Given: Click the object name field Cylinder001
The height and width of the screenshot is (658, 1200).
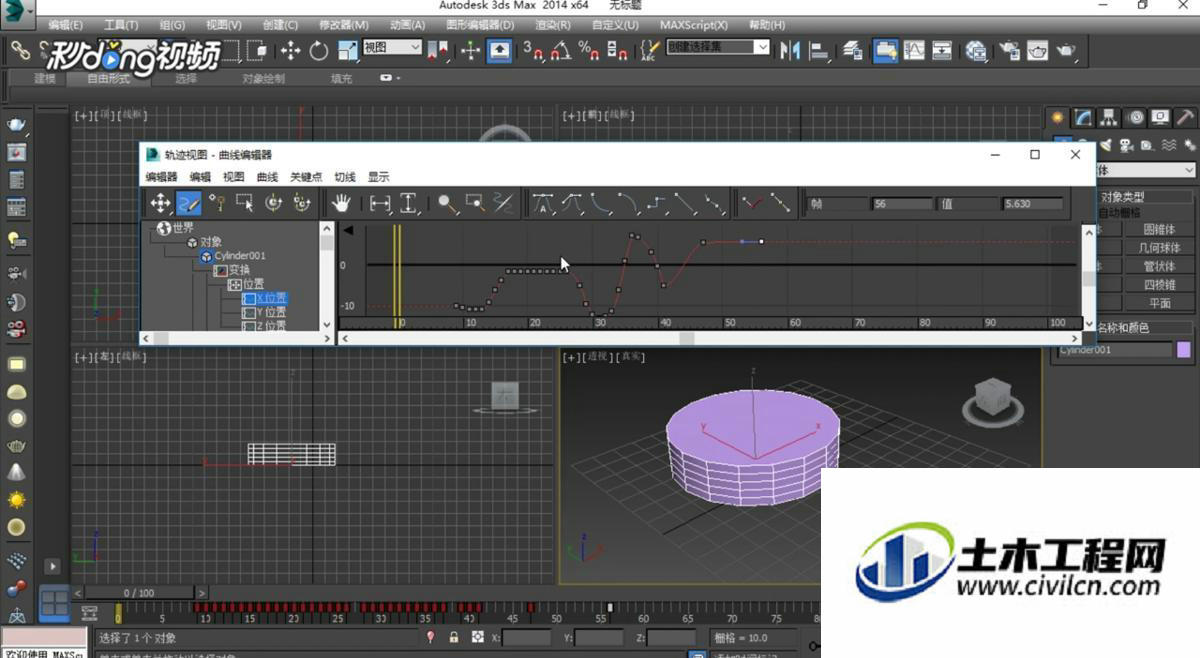Looking at the screenshot, I should point(1115,350).
